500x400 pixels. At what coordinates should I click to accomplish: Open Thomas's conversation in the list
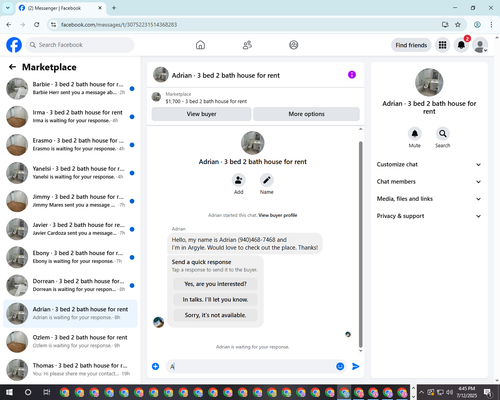click(70, 370)
